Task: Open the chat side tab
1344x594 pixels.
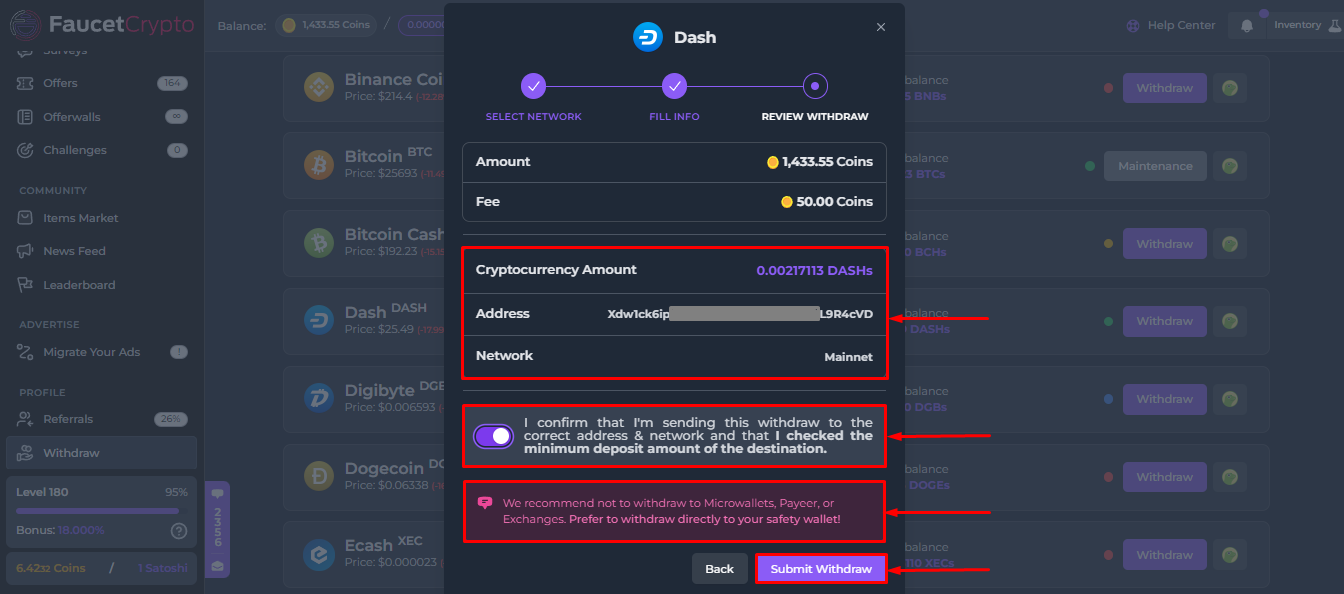Action: [218, 530]
